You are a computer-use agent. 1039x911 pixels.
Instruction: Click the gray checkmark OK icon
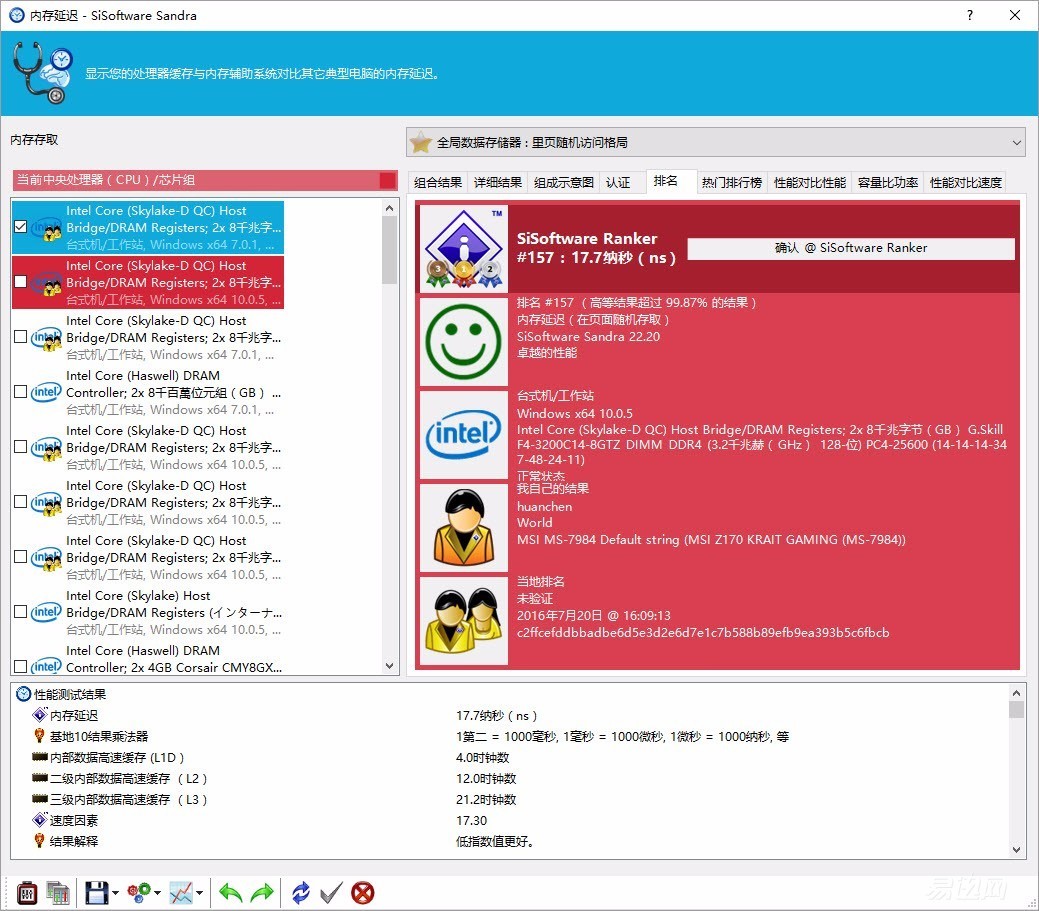pos(331,893)
